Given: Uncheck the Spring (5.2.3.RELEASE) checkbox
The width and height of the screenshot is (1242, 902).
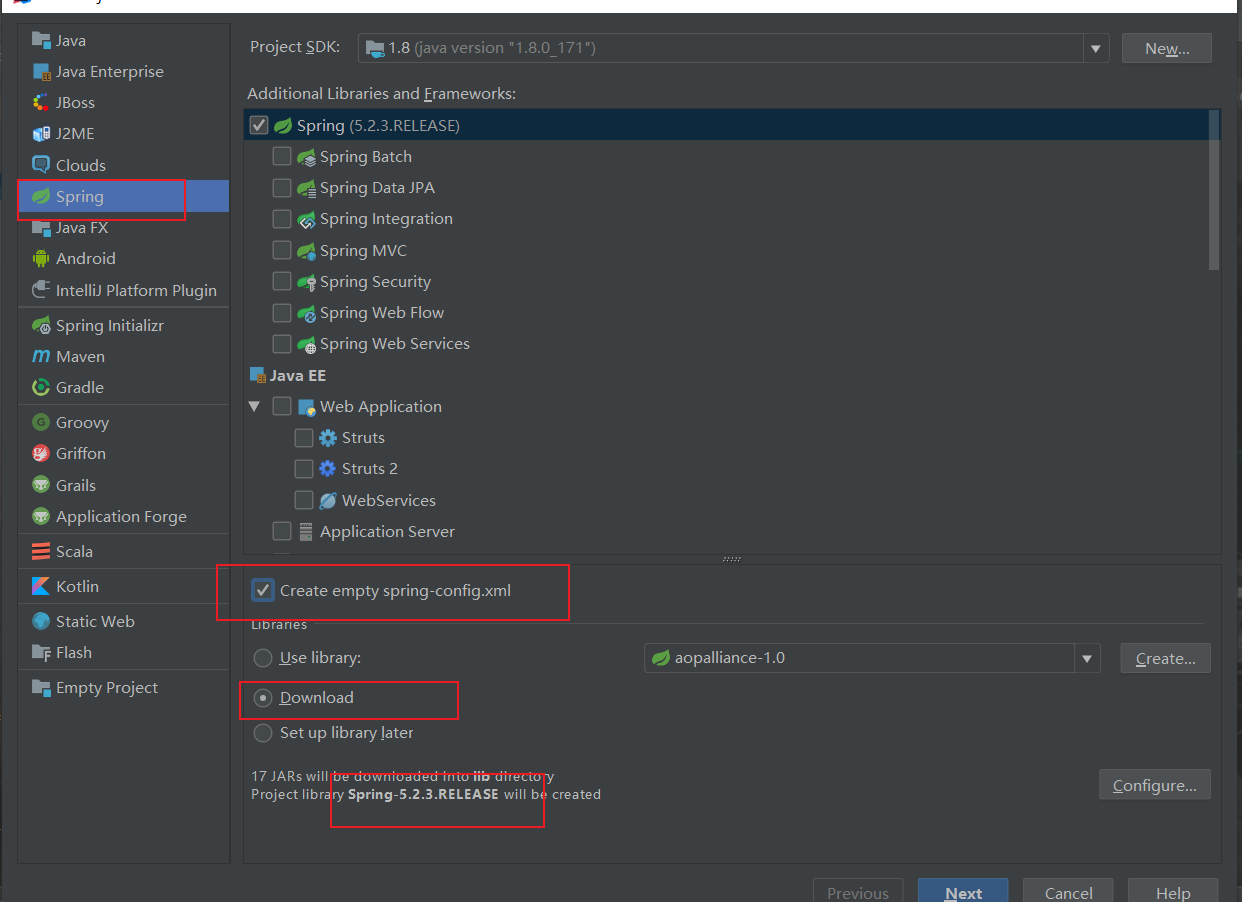Looking at the screenshot, I should (259, 125).
